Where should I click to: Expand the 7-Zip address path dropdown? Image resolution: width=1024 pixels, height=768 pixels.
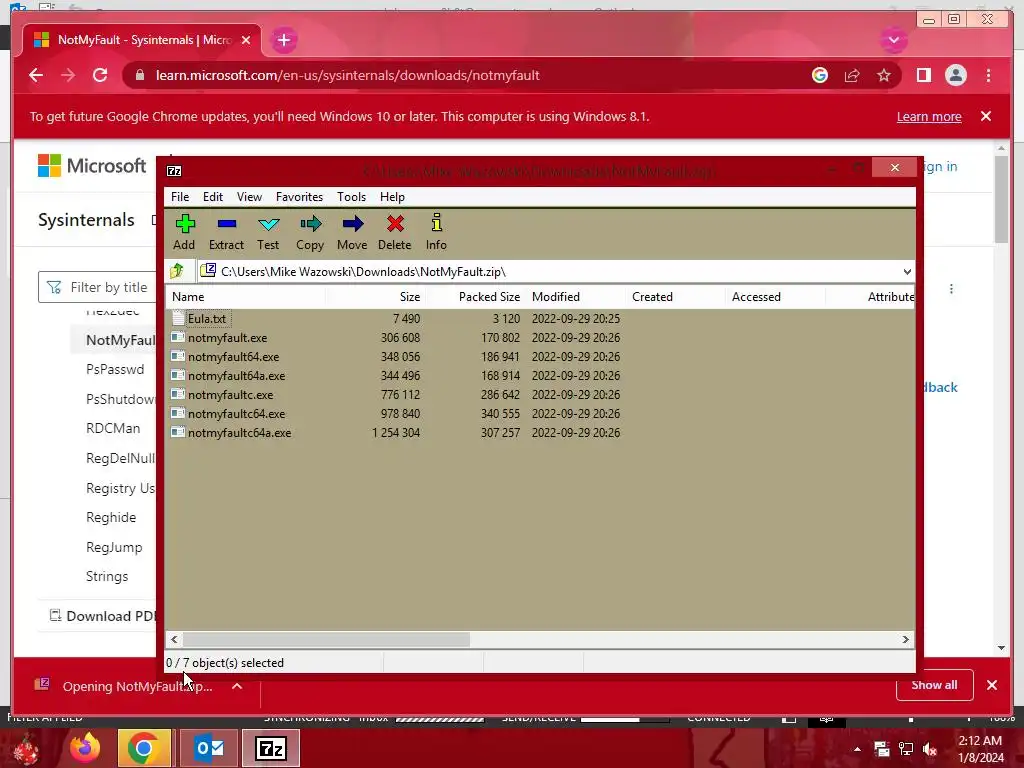point(907,272)
